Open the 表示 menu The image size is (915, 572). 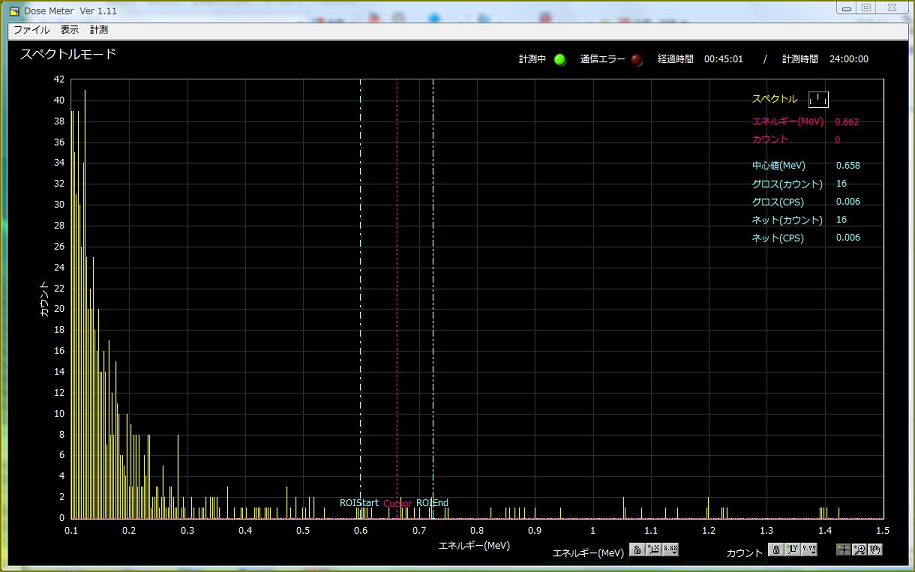tap(69, 30)
